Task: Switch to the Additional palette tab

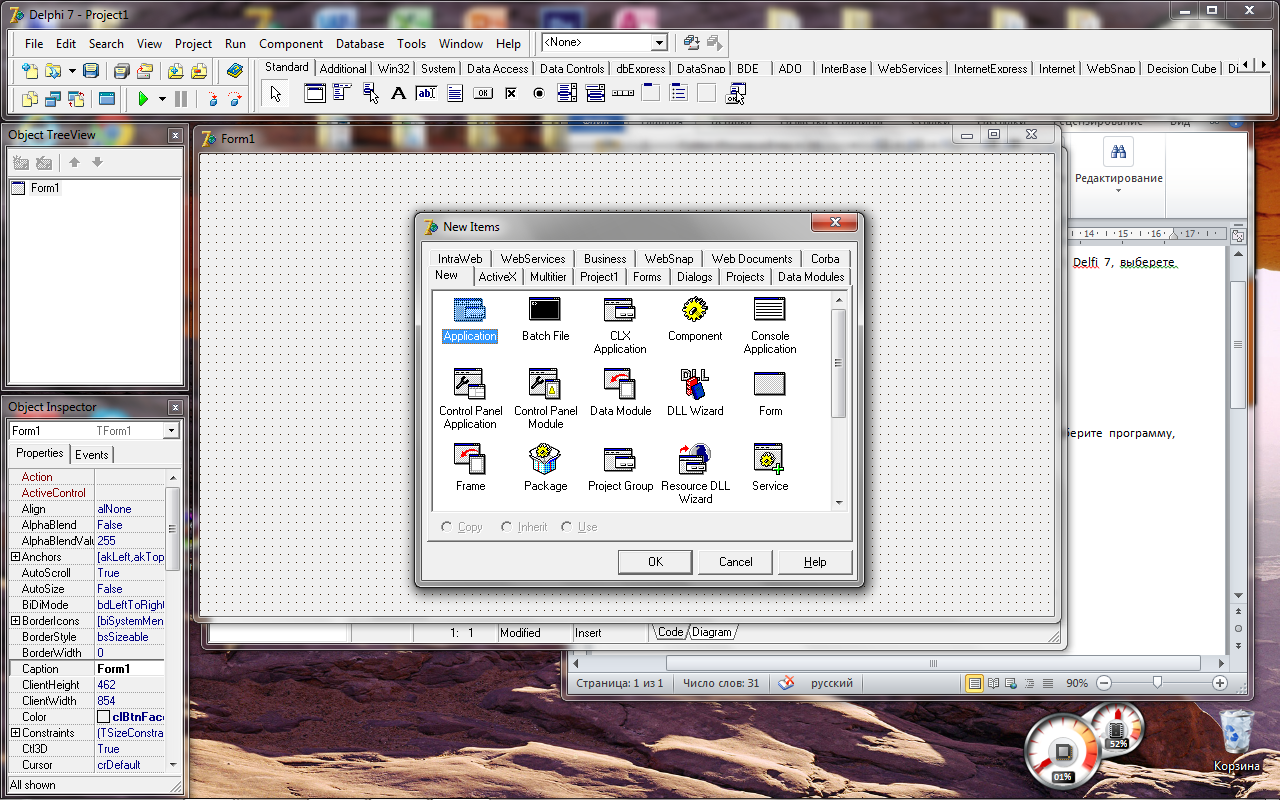Action: point(343,69)
